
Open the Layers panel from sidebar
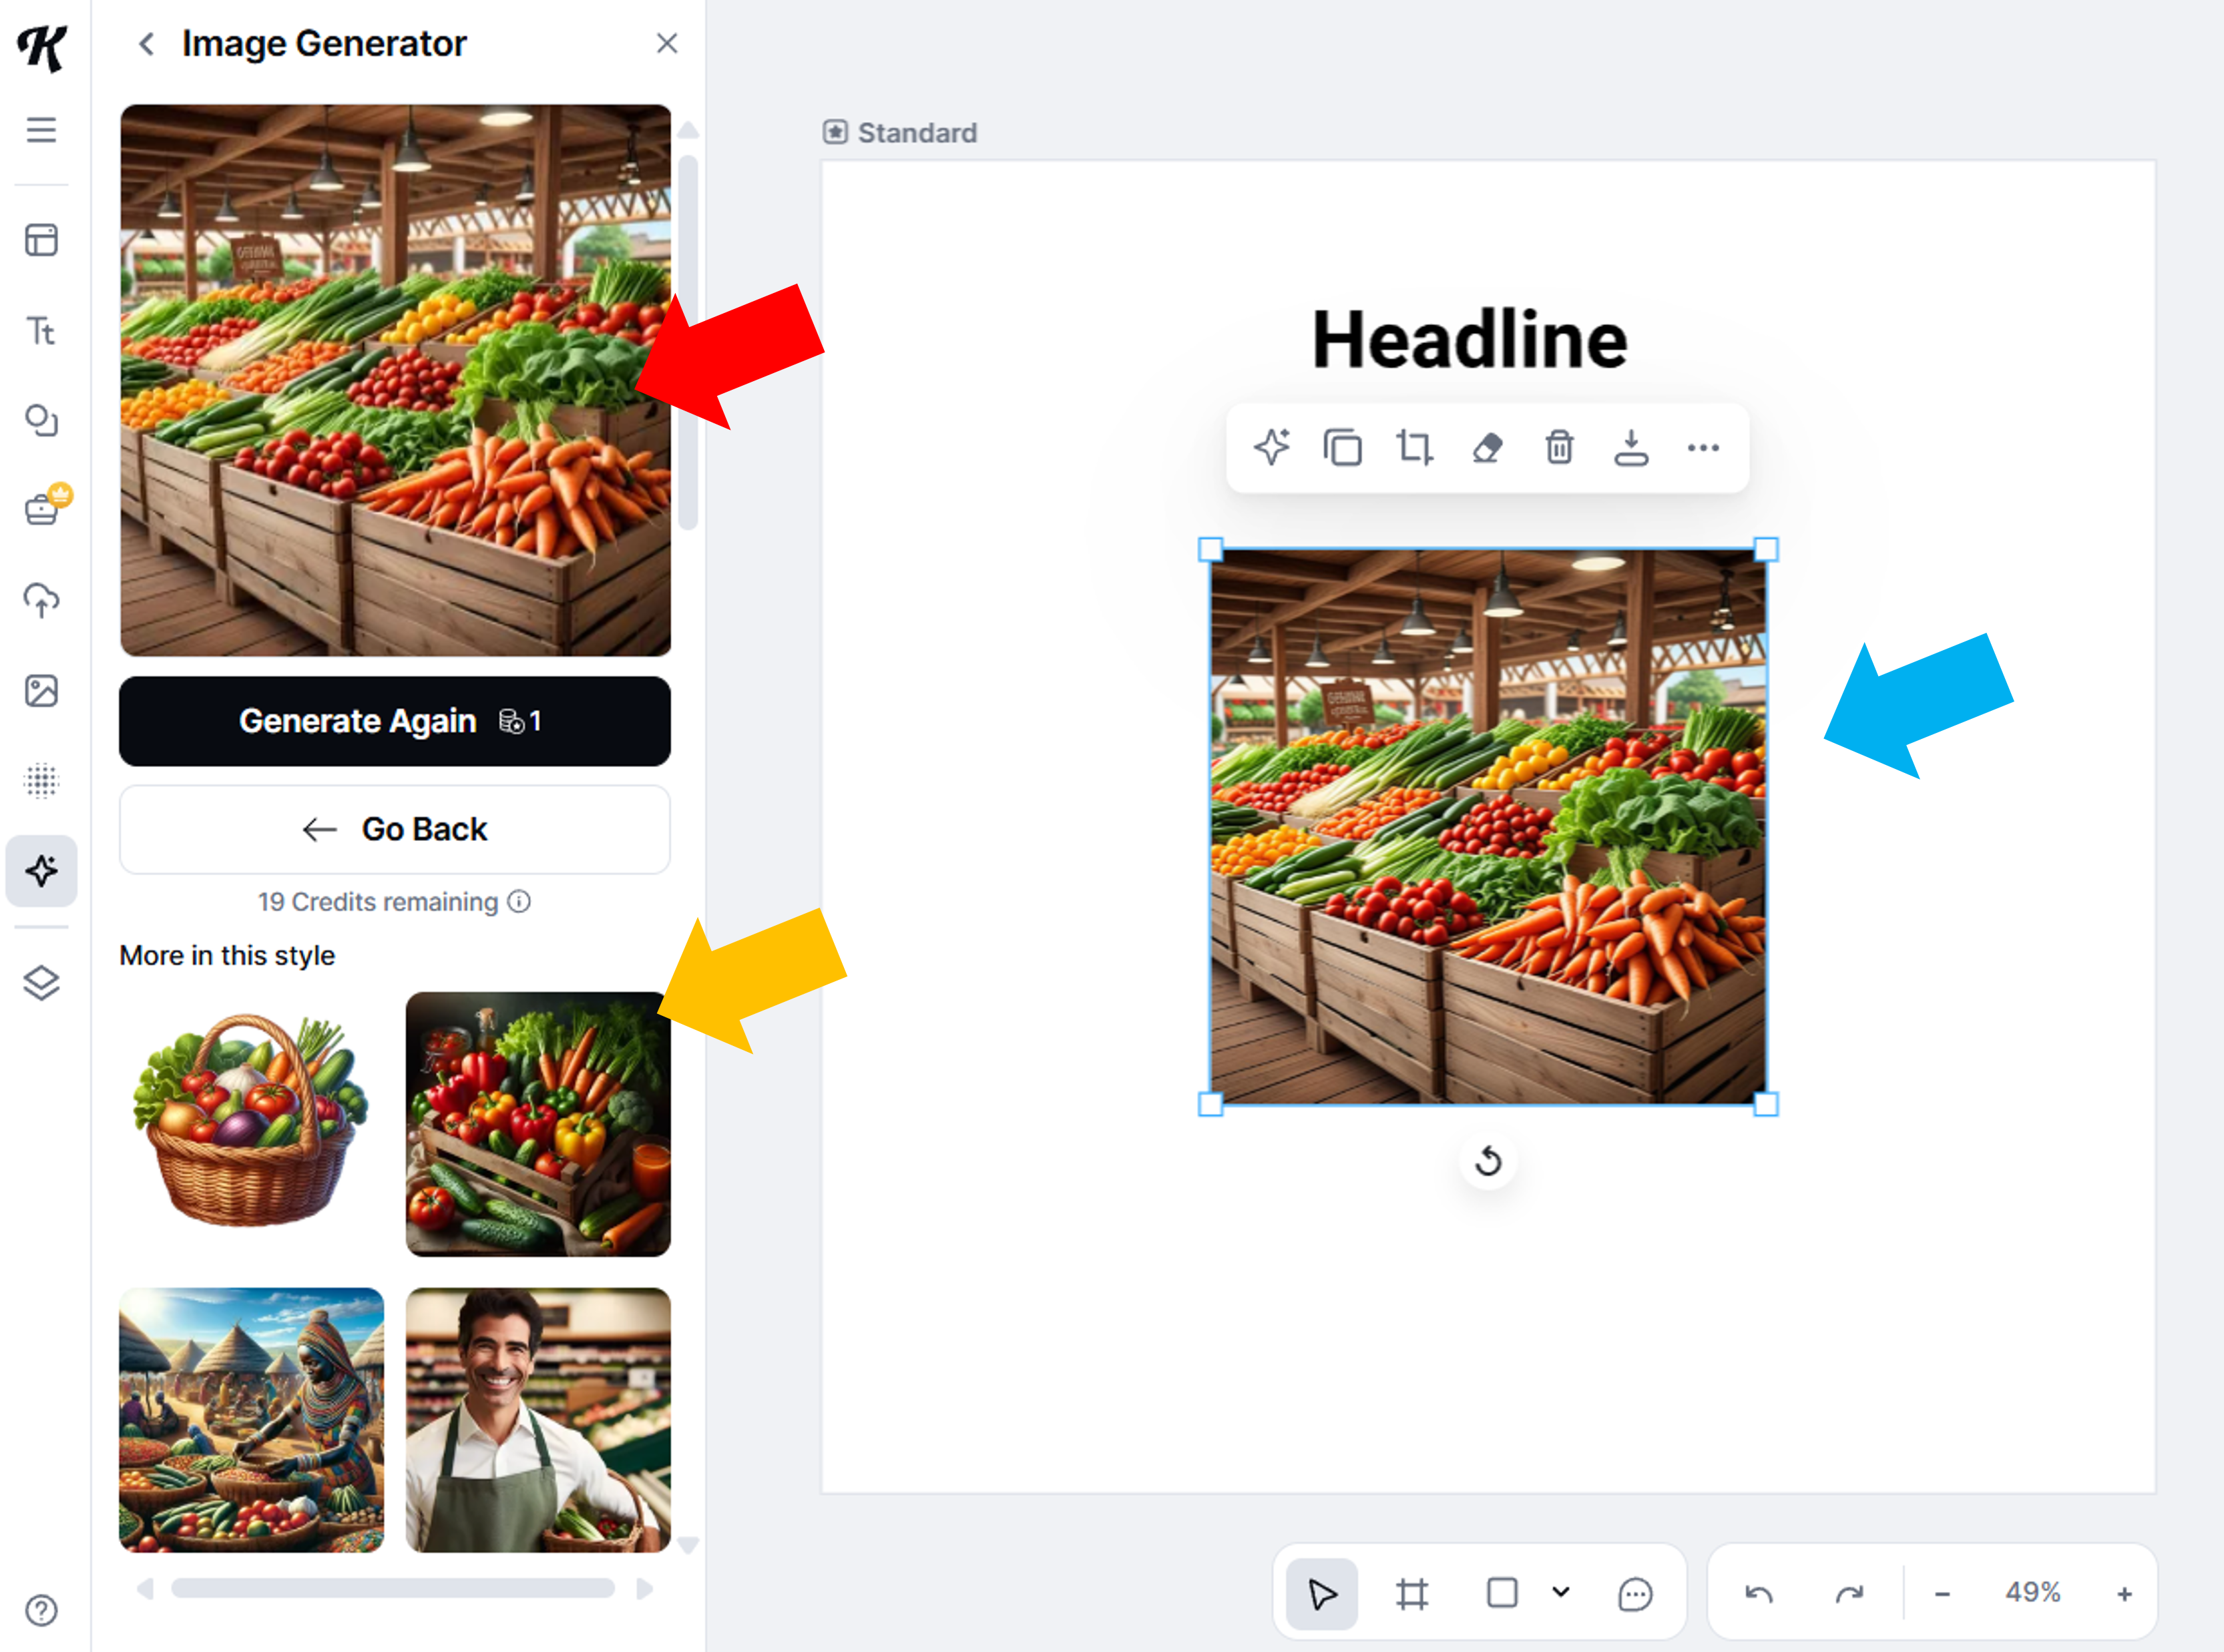tap(41, 983)
